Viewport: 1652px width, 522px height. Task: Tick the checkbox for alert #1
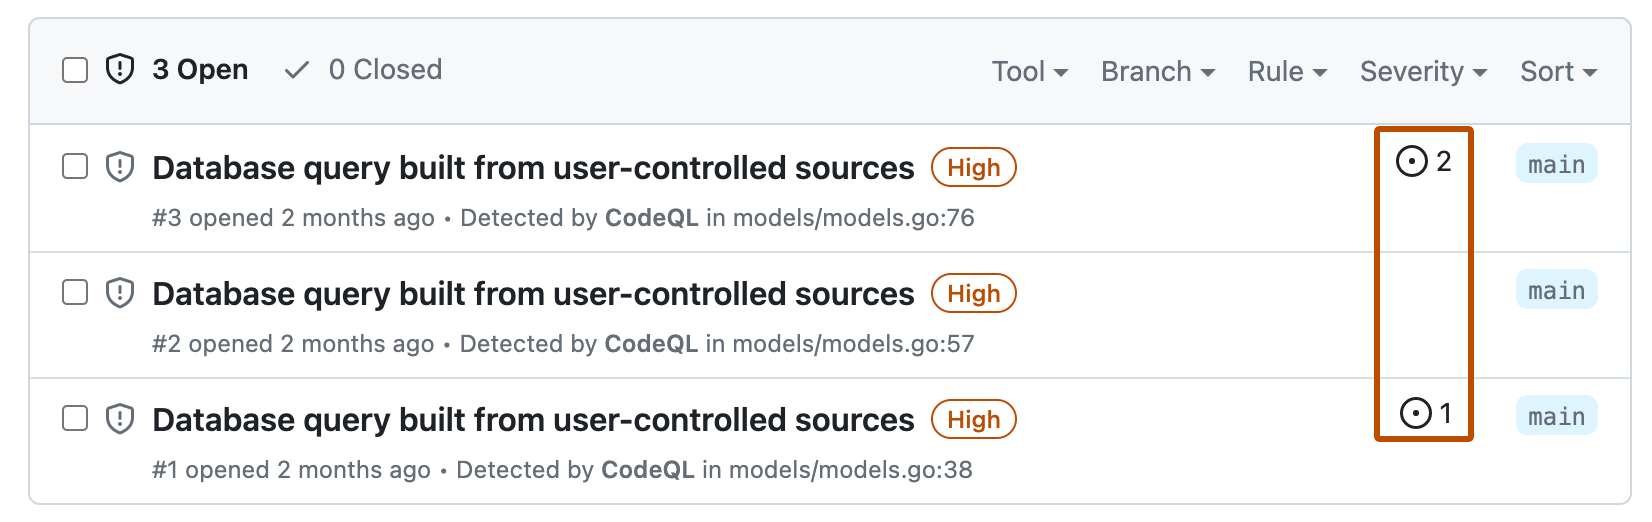tap(75, 418)
